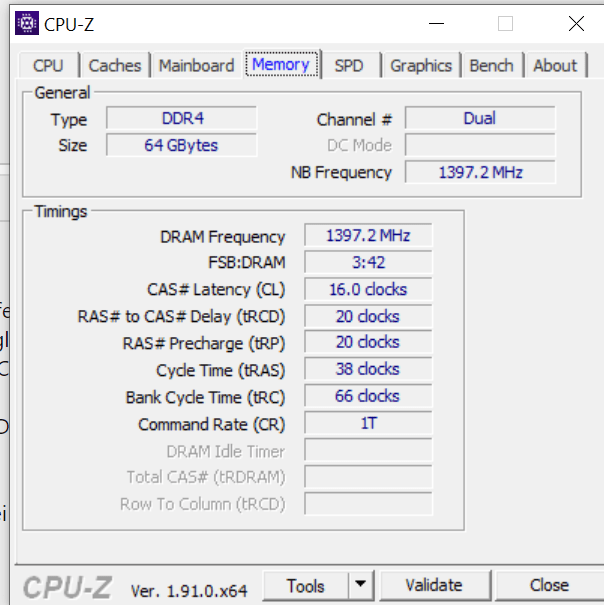Click the Bank Cycle Time (tRC) label
The height and width of the screenshot is (605, 604).
coord(205,398)
